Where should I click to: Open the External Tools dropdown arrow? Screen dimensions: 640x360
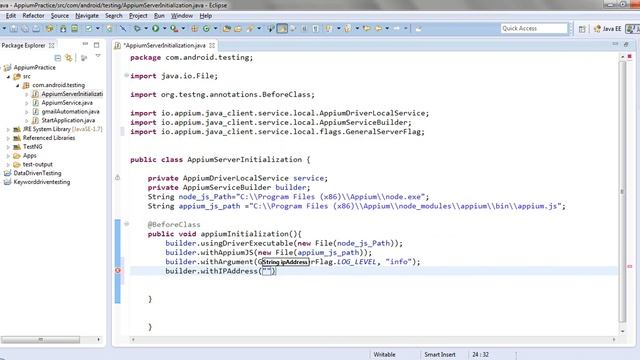click(x=183, y=29)
